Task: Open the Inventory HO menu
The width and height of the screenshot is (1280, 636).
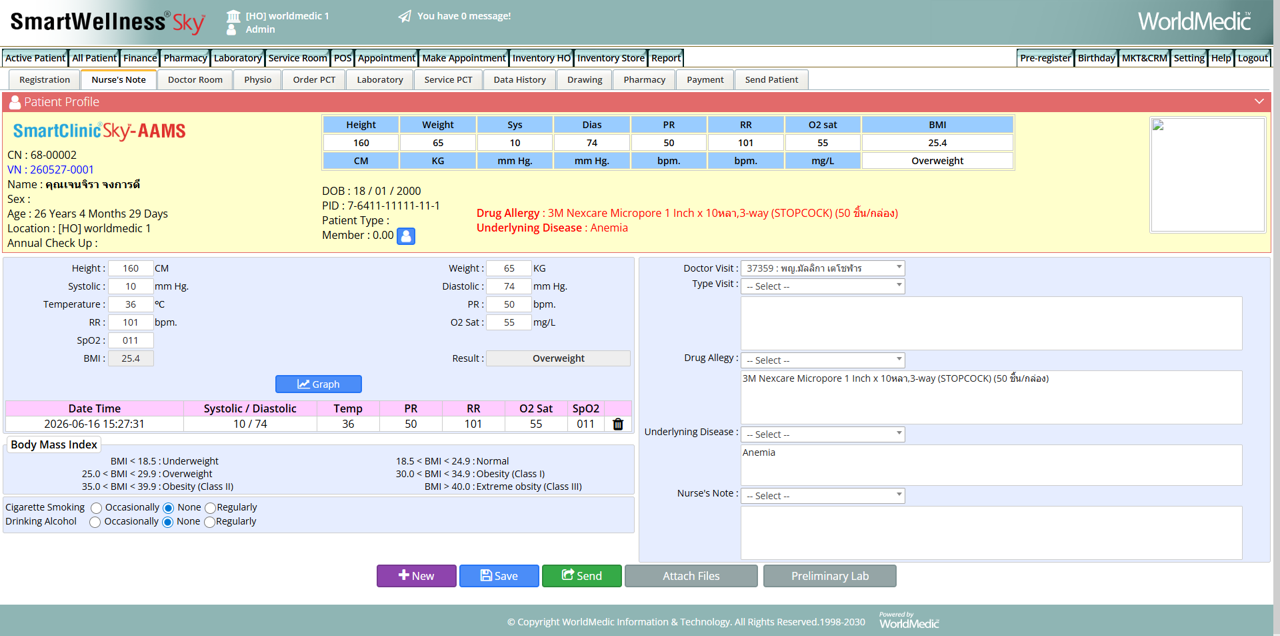Action: [542, 58]
